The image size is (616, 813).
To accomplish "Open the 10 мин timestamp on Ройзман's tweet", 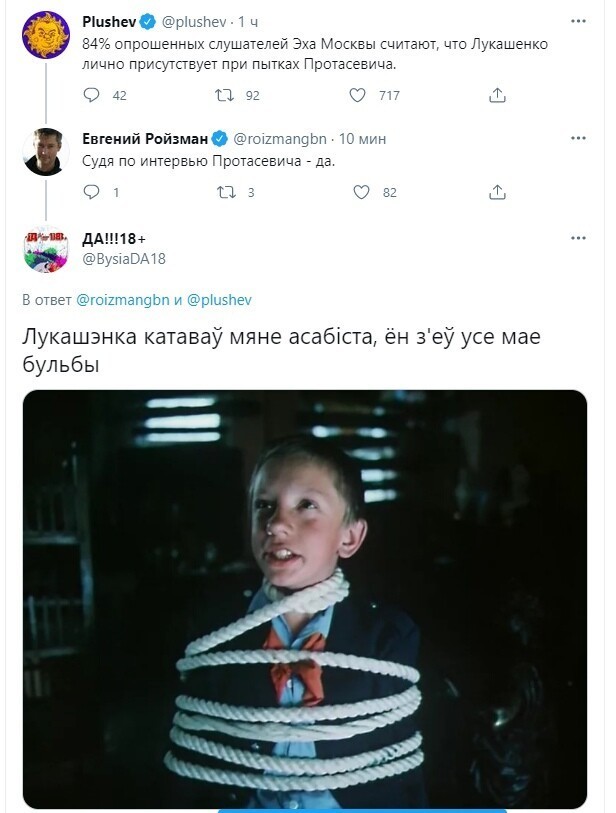I will 362,139.
